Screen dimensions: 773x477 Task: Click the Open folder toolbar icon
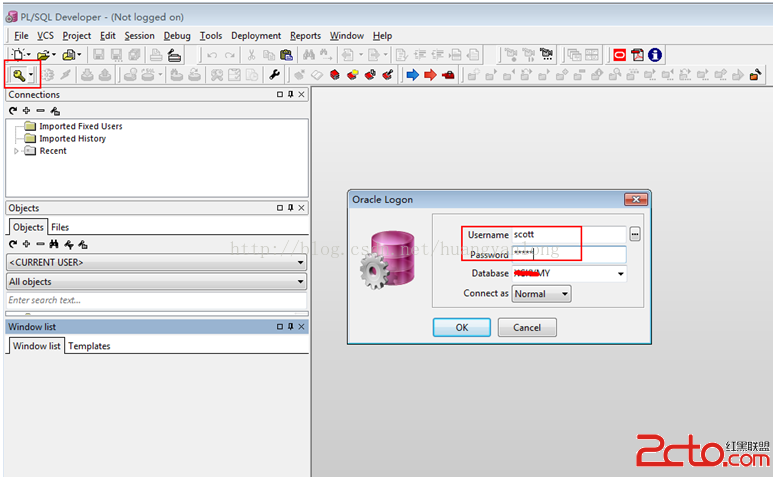point(43,55)
